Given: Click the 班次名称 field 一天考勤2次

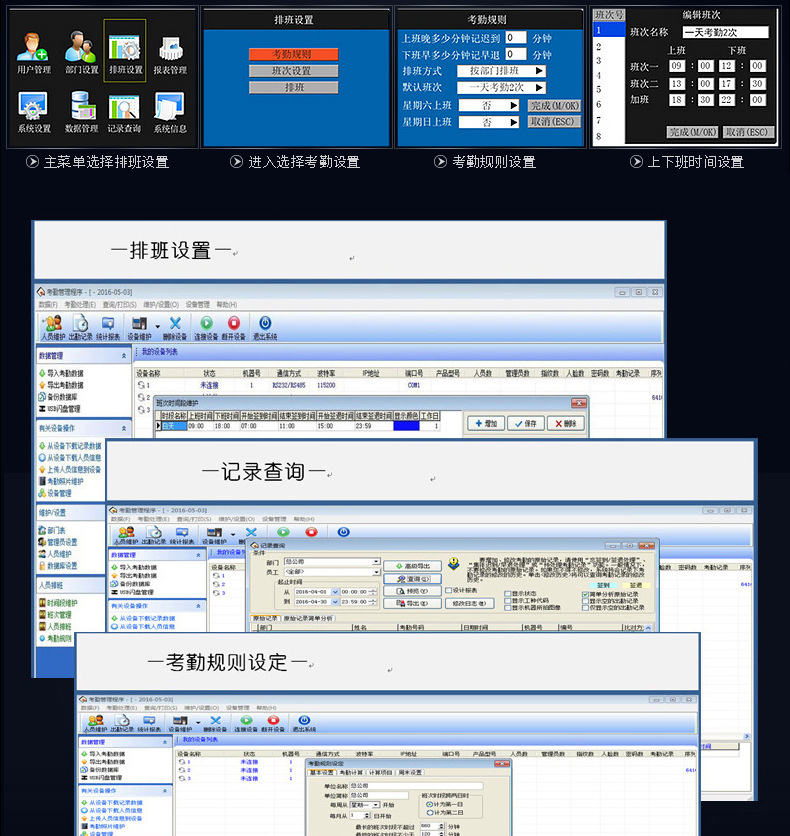Looking at the screenshot, I should pos(725,33).
